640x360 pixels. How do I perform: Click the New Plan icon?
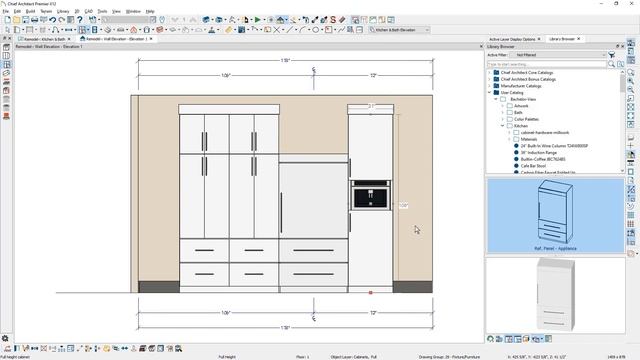pos(7,20)
